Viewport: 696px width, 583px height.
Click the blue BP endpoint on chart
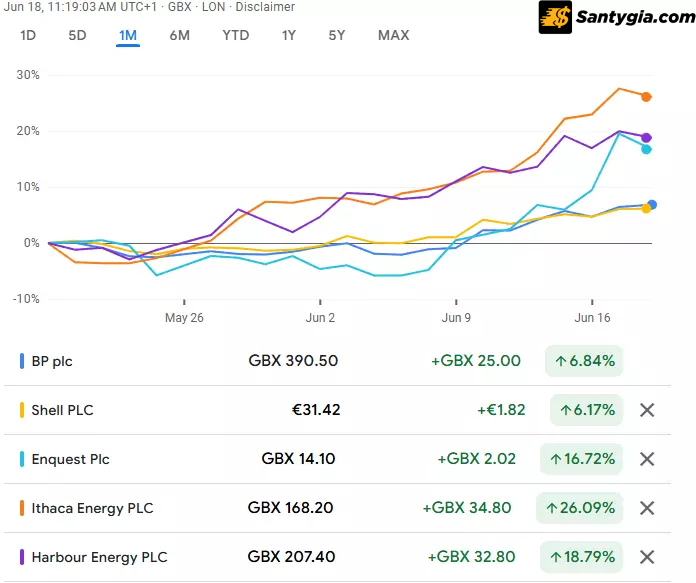[x=652, y=205]
